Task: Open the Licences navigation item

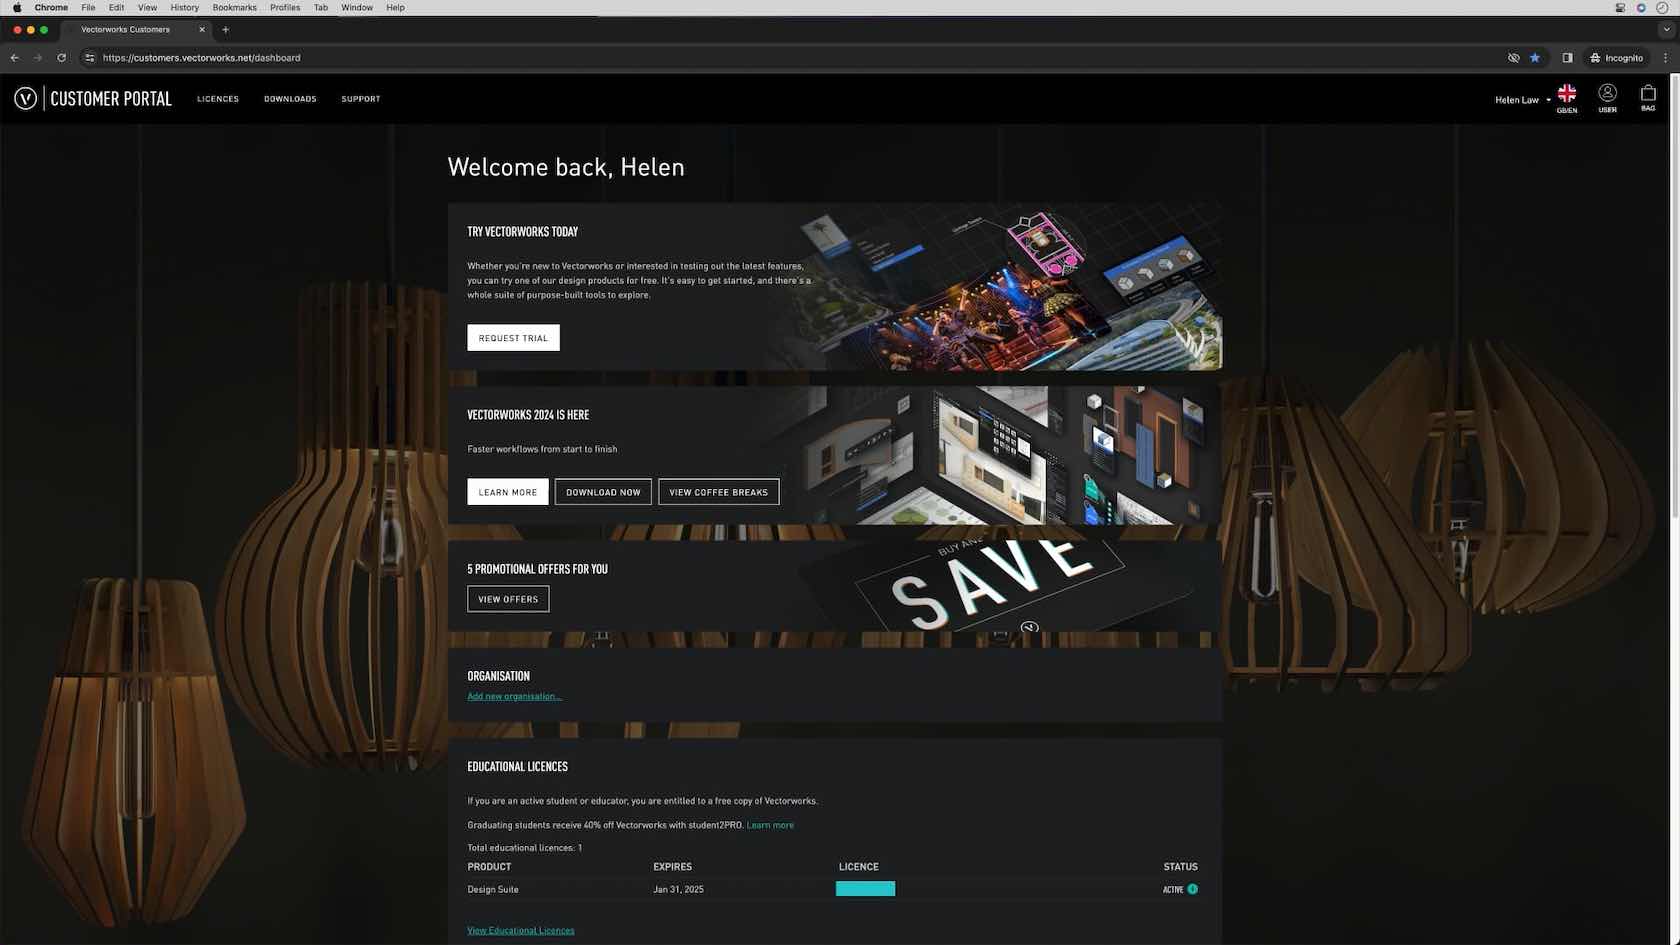Action: [218, 99]
